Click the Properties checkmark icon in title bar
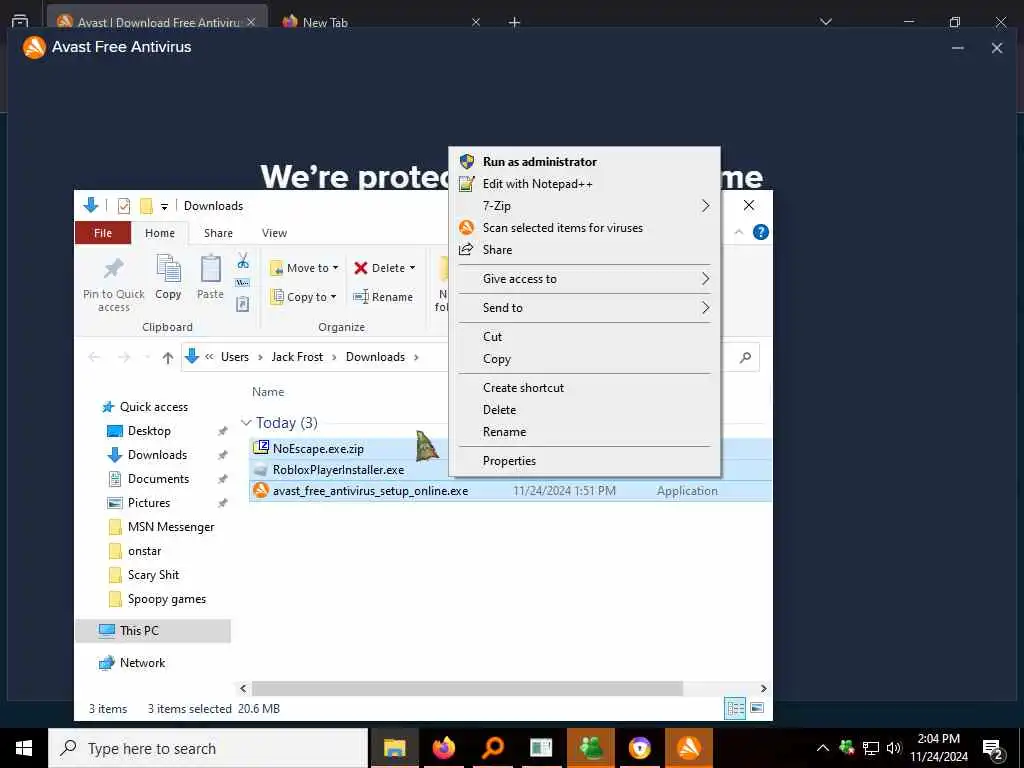Viewport: 1024px width, 768px height. [x=123, y=206]
